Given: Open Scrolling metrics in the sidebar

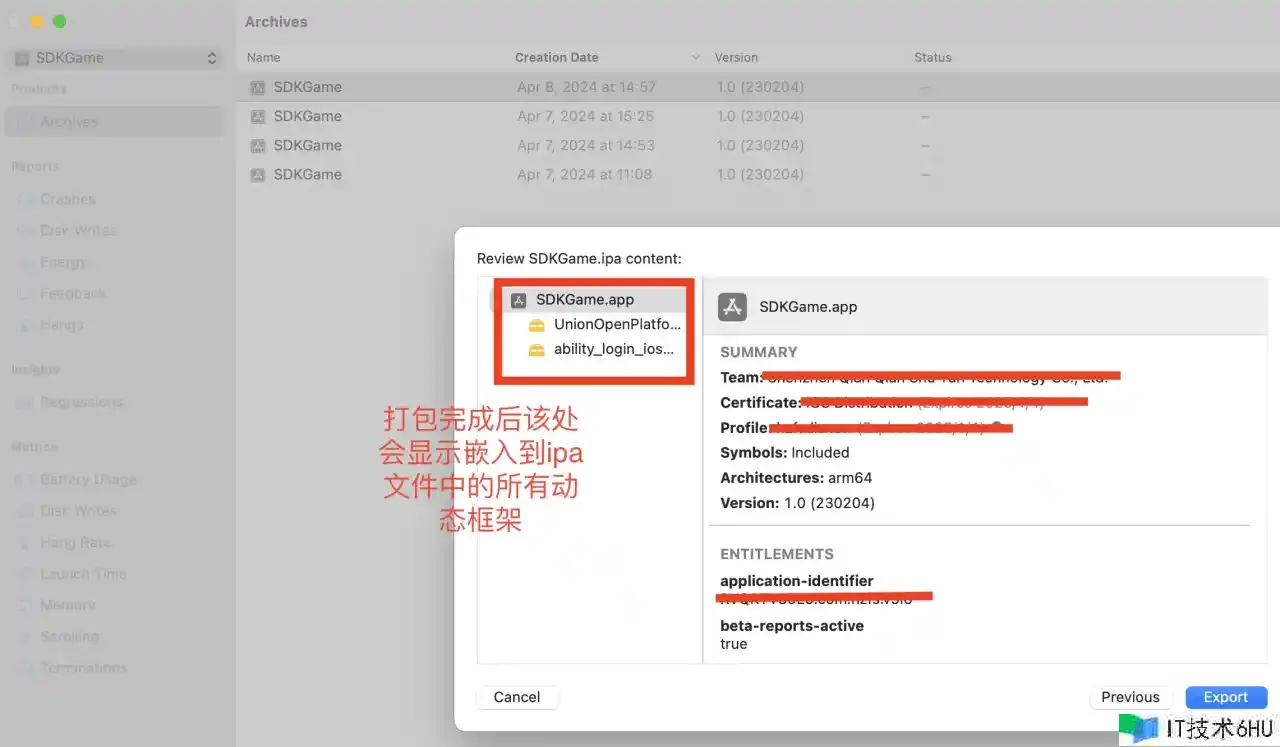Looking at the screenshot, I should pos(69,637).
